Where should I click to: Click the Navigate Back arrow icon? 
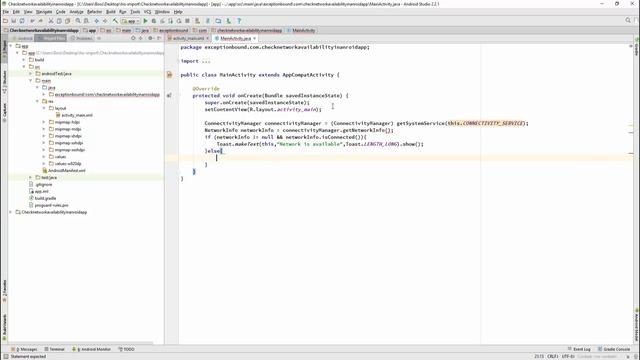(x=96, y=21)
